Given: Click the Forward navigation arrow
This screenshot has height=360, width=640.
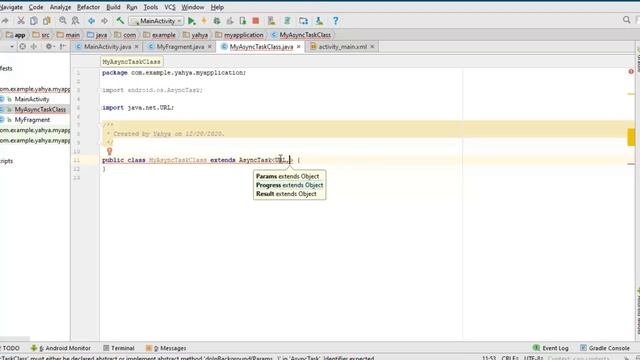Looking at the screenshot, I should tap(104, 21).
